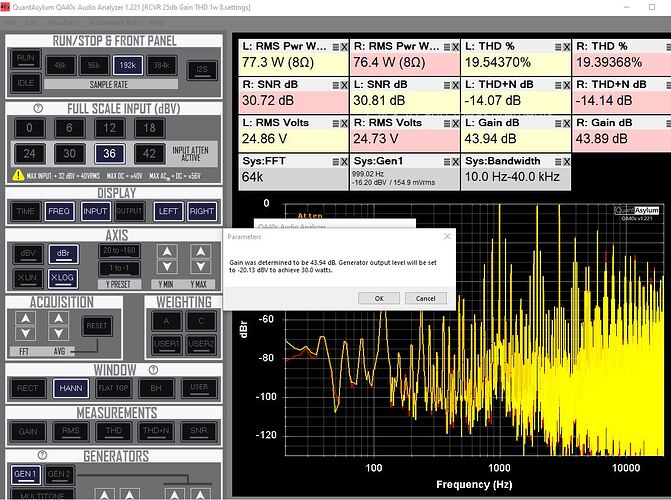Image resolution: width=671 pixels, height=500 pixels.
Task: Toggle the RIGHT channel display
Action: tap(202, 211)
